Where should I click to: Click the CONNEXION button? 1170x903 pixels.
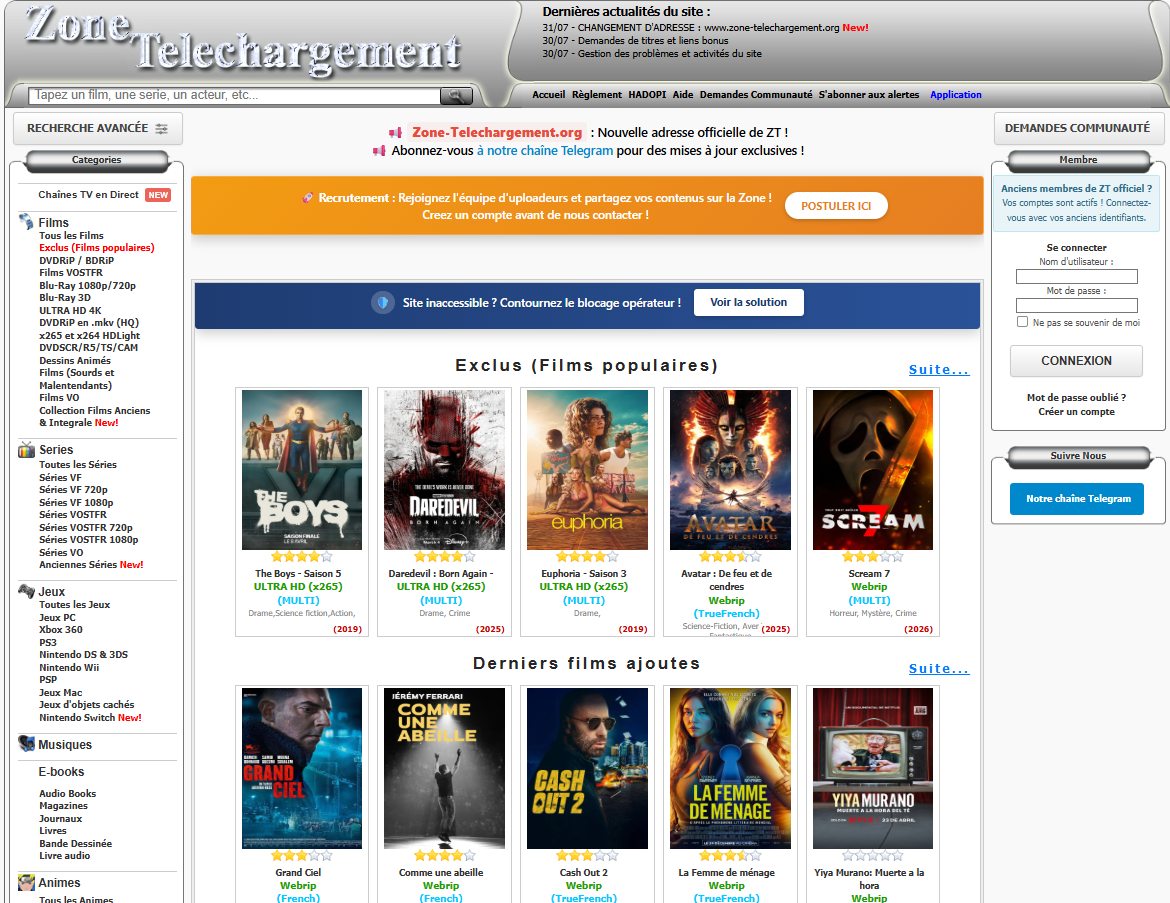[1076, 361]
